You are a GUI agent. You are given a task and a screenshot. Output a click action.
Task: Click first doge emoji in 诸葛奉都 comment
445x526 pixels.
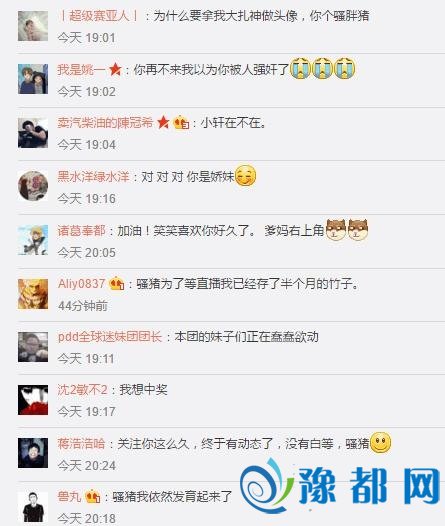click(336, 229)
